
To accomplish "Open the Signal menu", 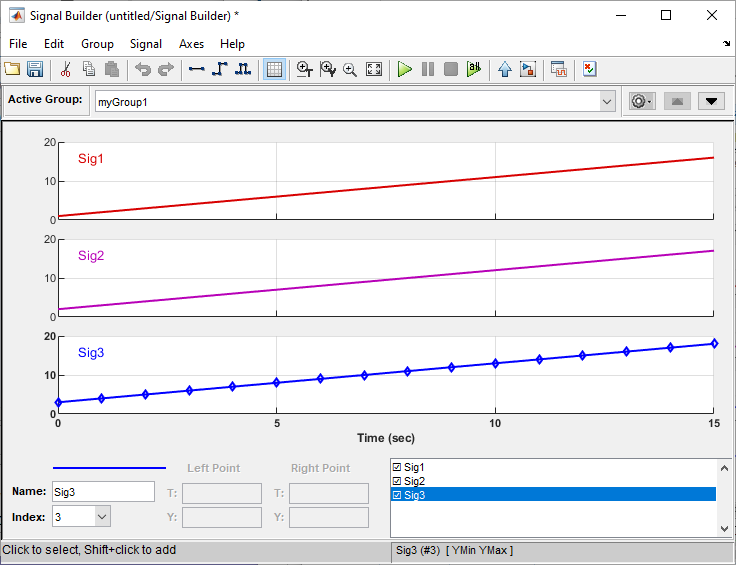I will (x=146, y=44).
